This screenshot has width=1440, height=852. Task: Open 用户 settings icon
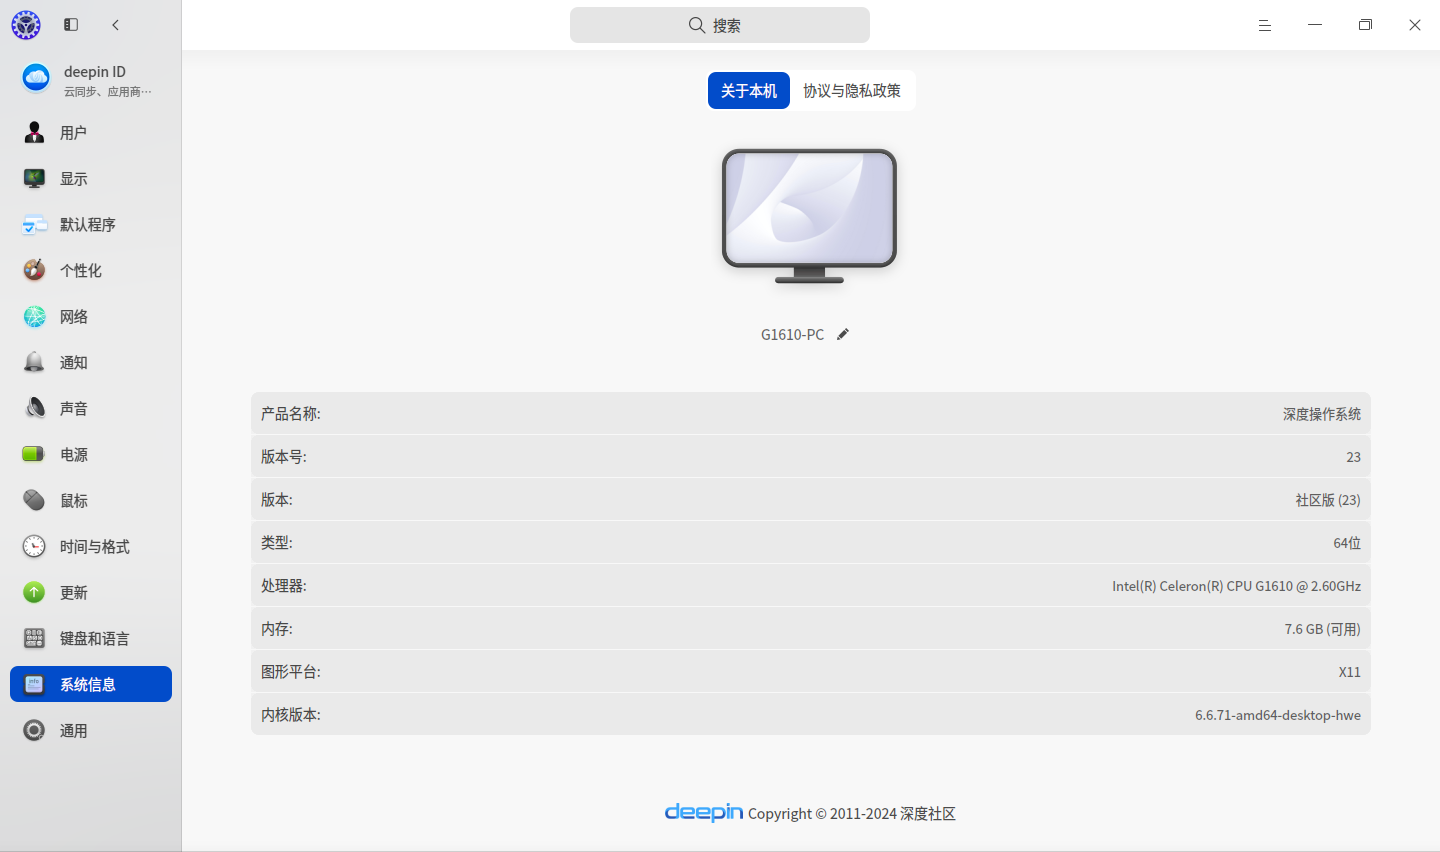(x=34, y=132)
